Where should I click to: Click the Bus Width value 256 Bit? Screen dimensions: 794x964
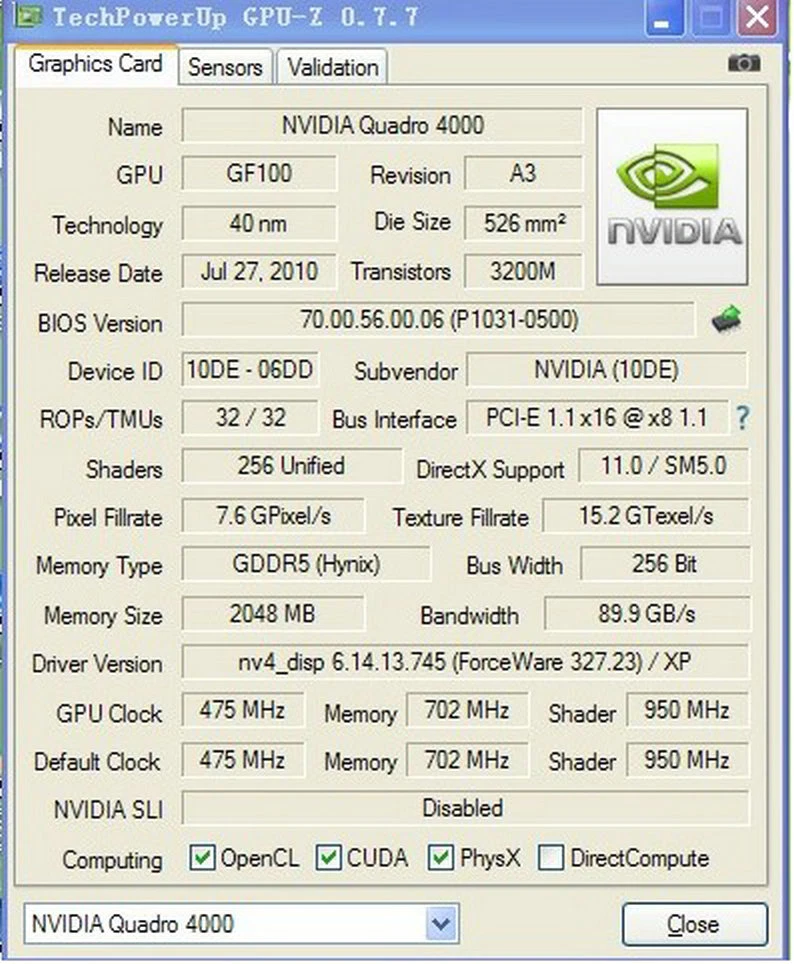(x=665, y=564)
